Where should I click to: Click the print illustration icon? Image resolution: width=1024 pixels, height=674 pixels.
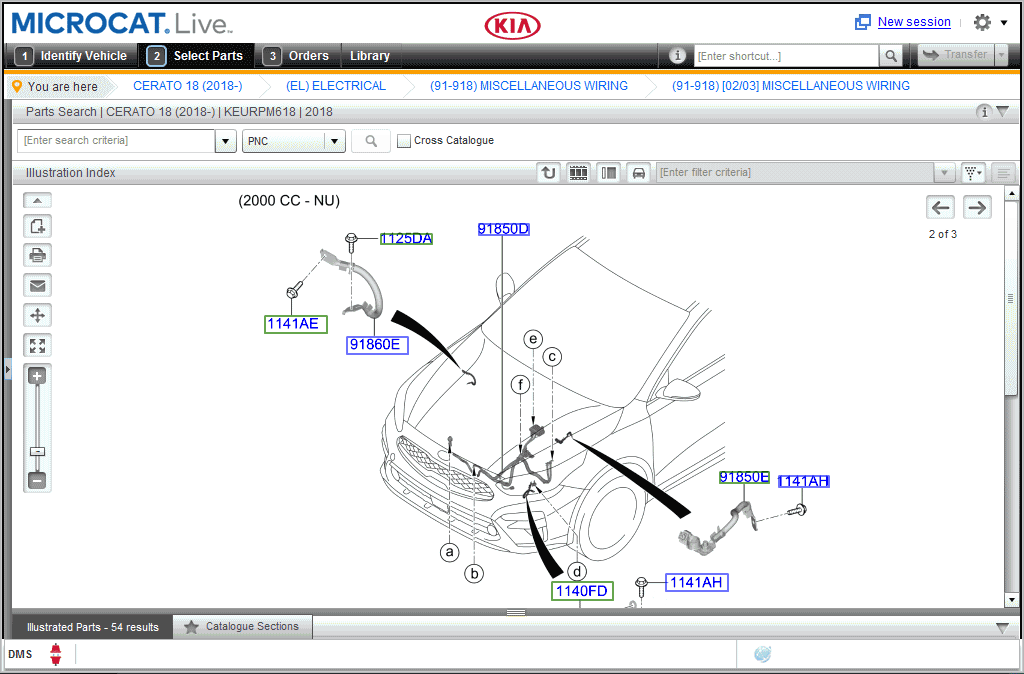point(38,255)
